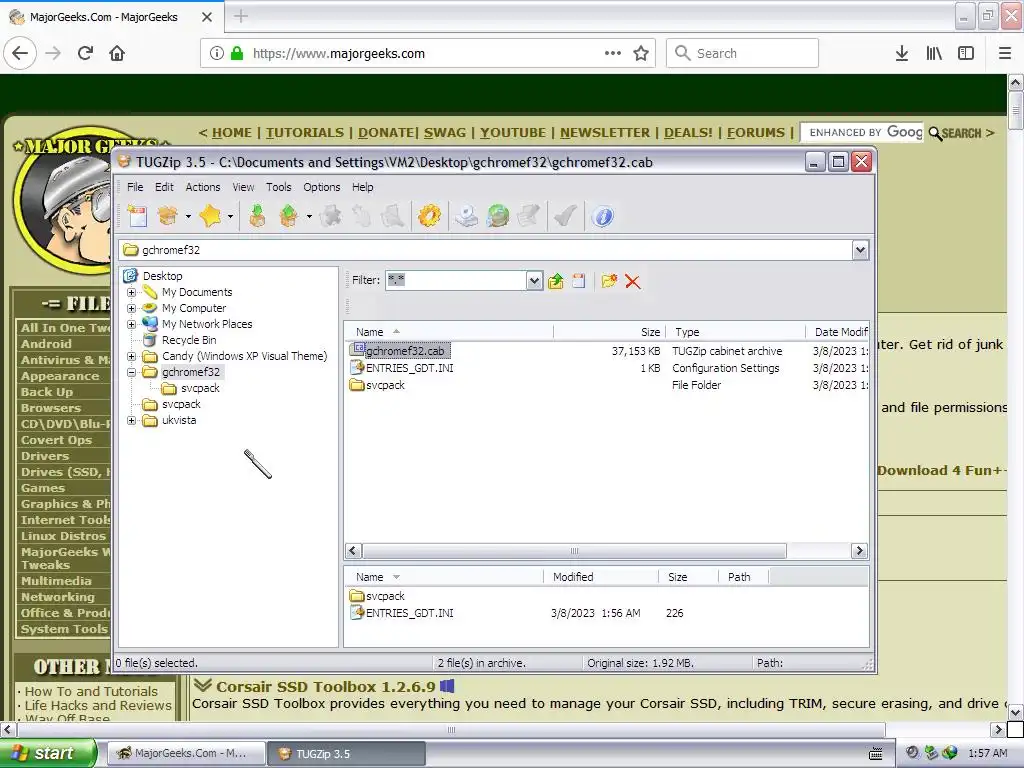Bookmark this page with star icon

[641, 54]
